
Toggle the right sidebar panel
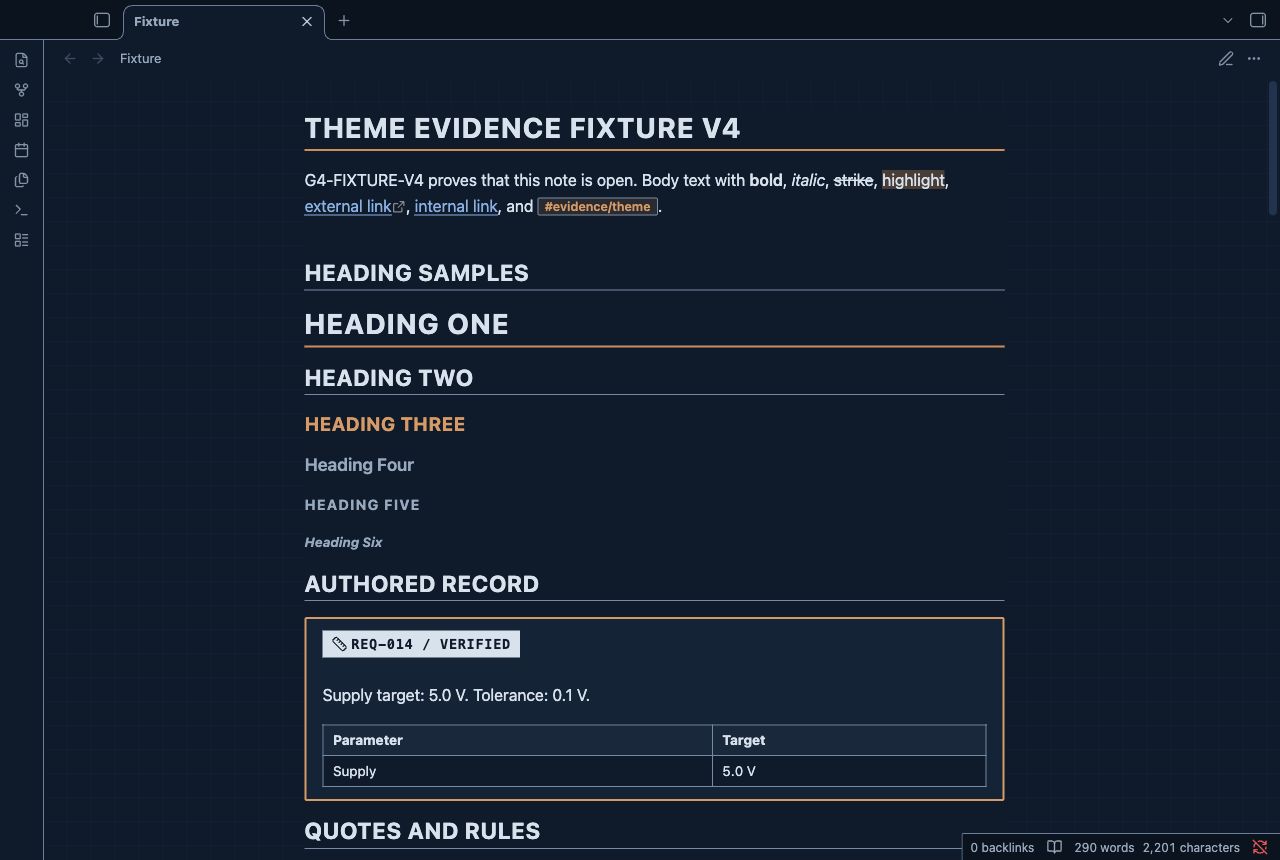pos(1258,20)
